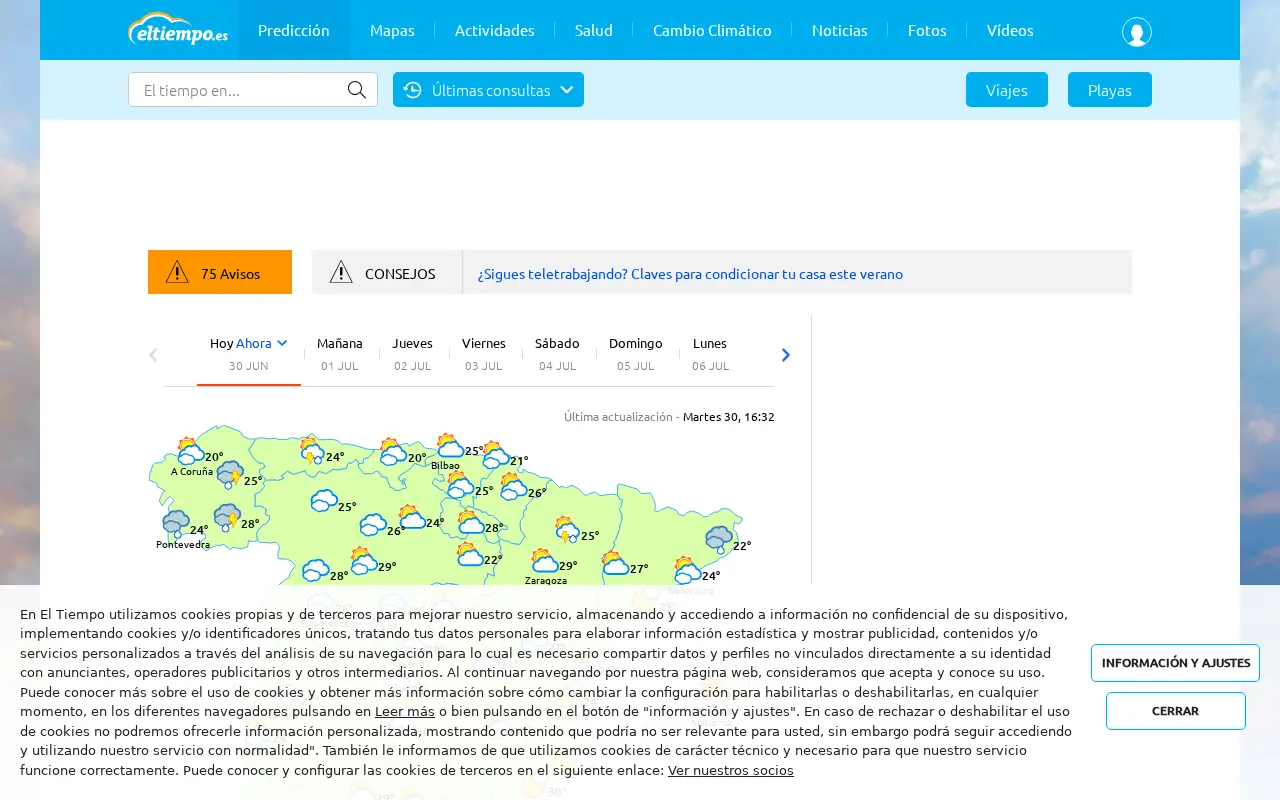The image size is (1280, 800).
Task: Open the Salud menu item
Action: (x=594, y=30)
